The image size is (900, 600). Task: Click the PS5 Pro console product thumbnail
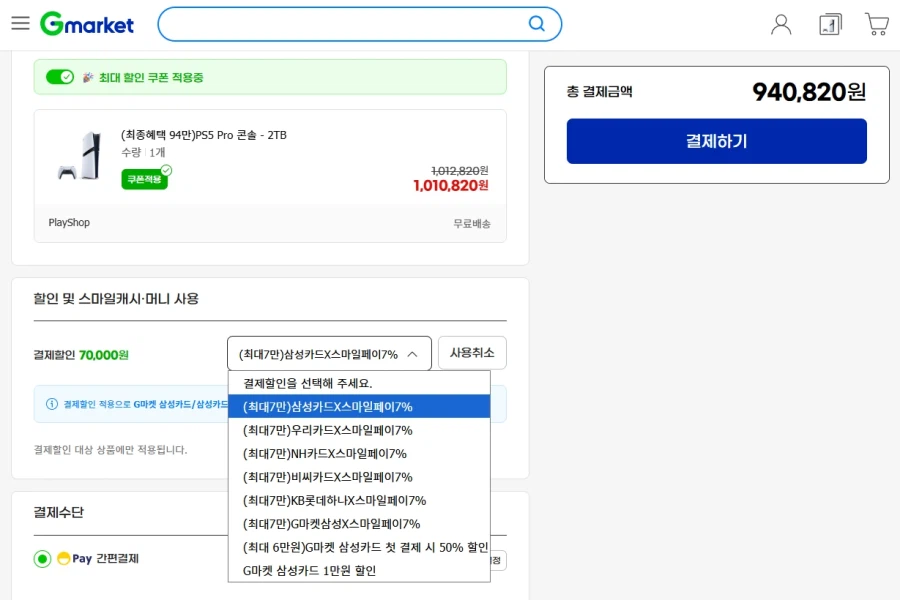point(80,165)
